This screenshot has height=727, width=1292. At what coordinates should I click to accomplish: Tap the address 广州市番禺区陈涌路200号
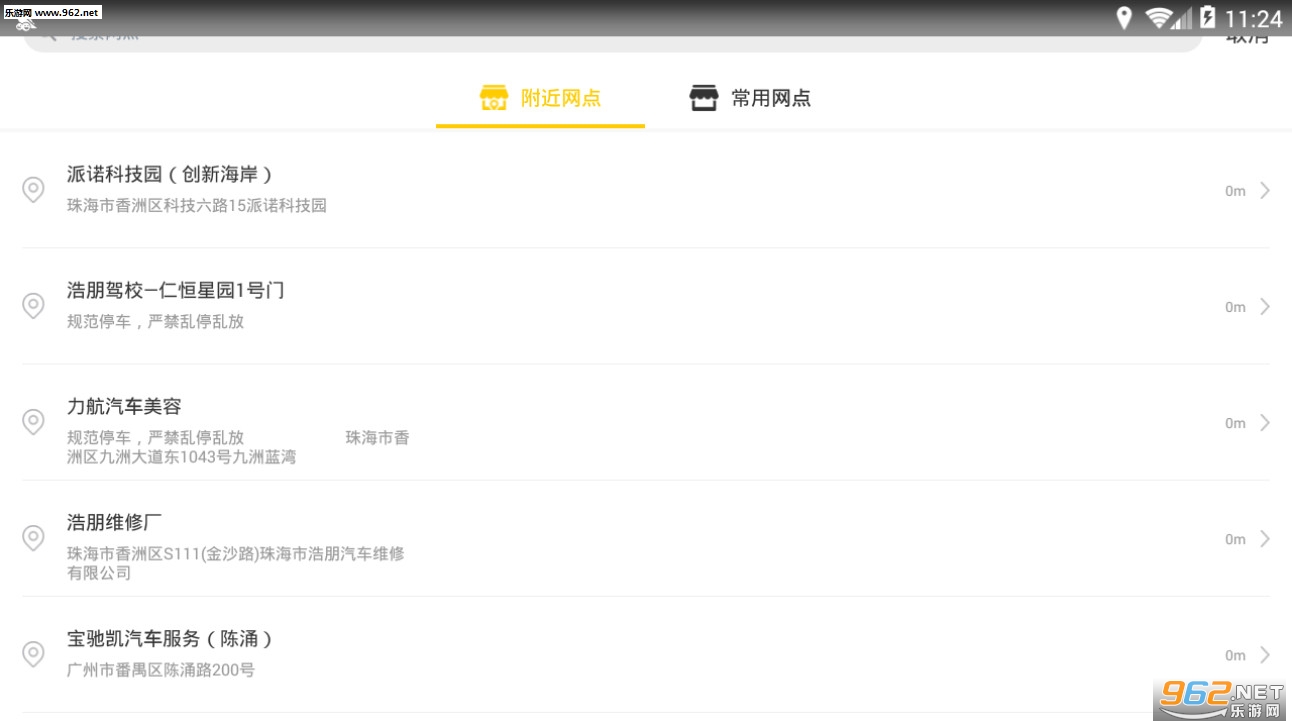[x=161, y=670]
